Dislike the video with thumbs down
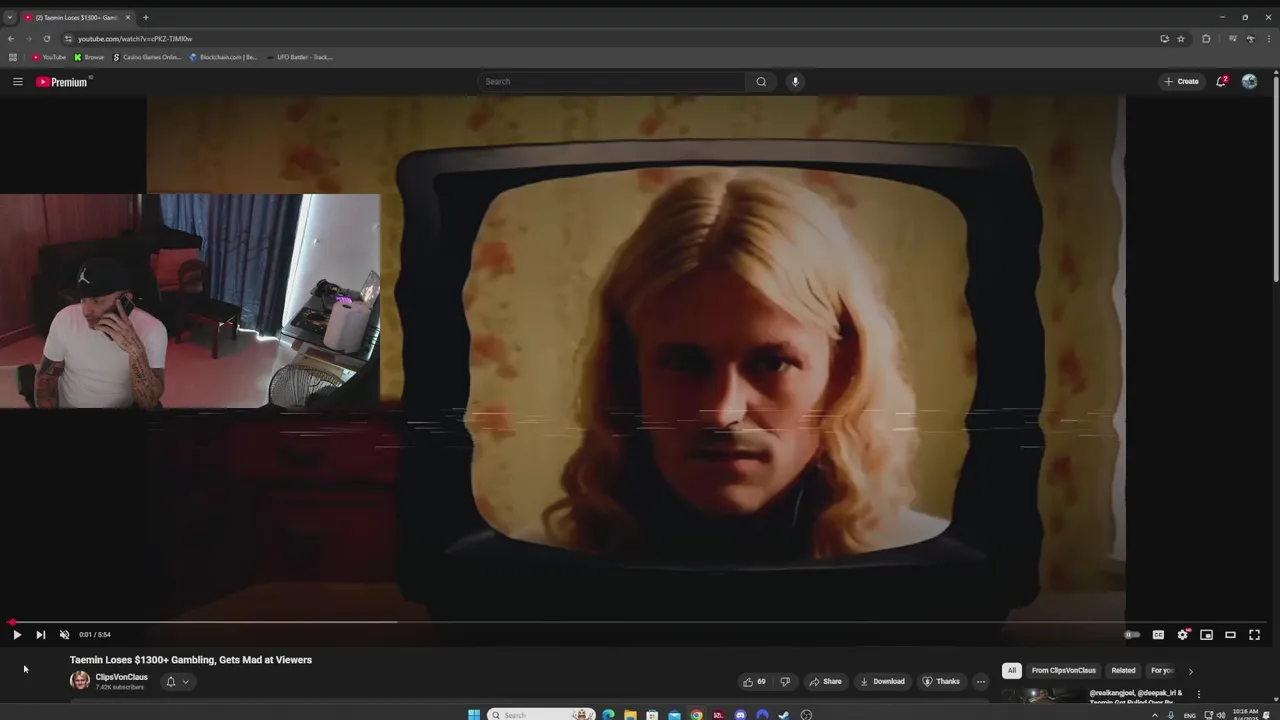The width and height of the screenshot is (1280, 720). tap(785, 681)
